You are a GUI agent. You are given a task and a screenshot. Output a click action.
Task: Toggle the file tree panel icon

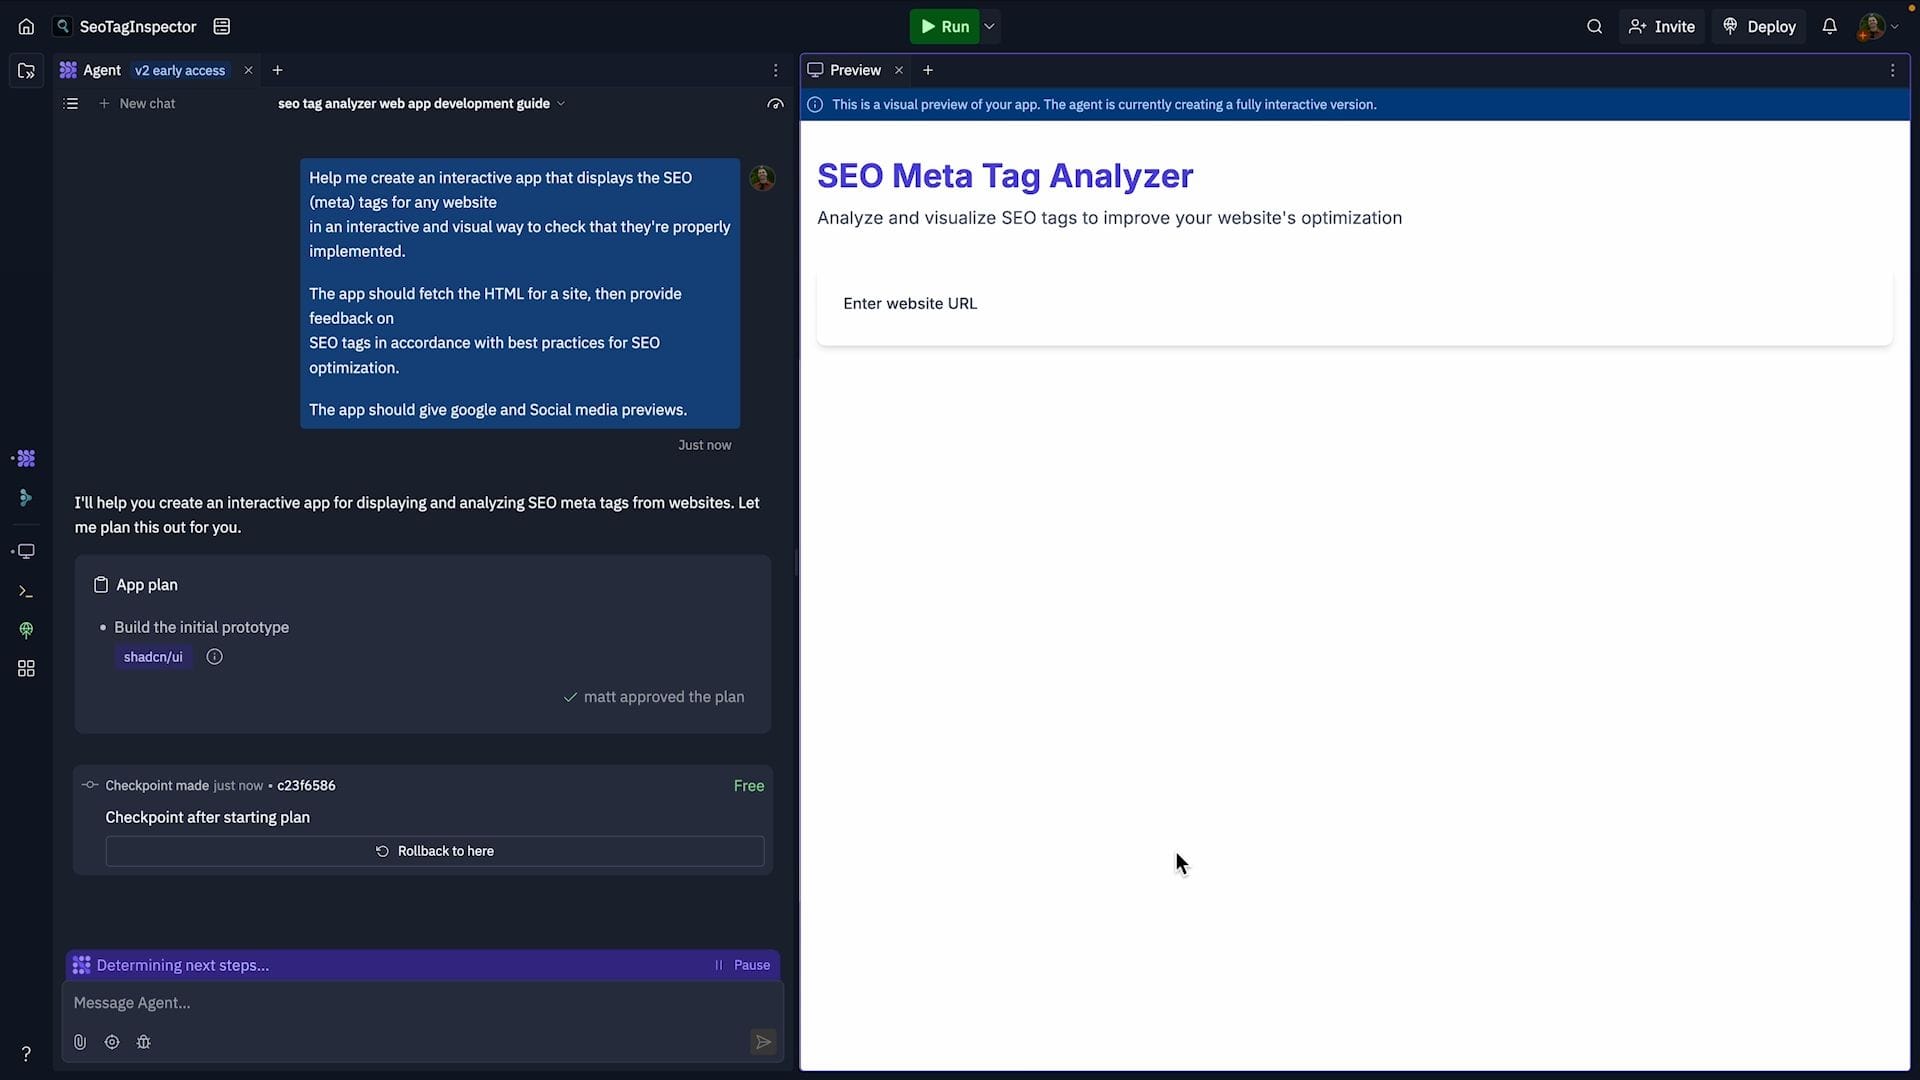click(26, 71)
